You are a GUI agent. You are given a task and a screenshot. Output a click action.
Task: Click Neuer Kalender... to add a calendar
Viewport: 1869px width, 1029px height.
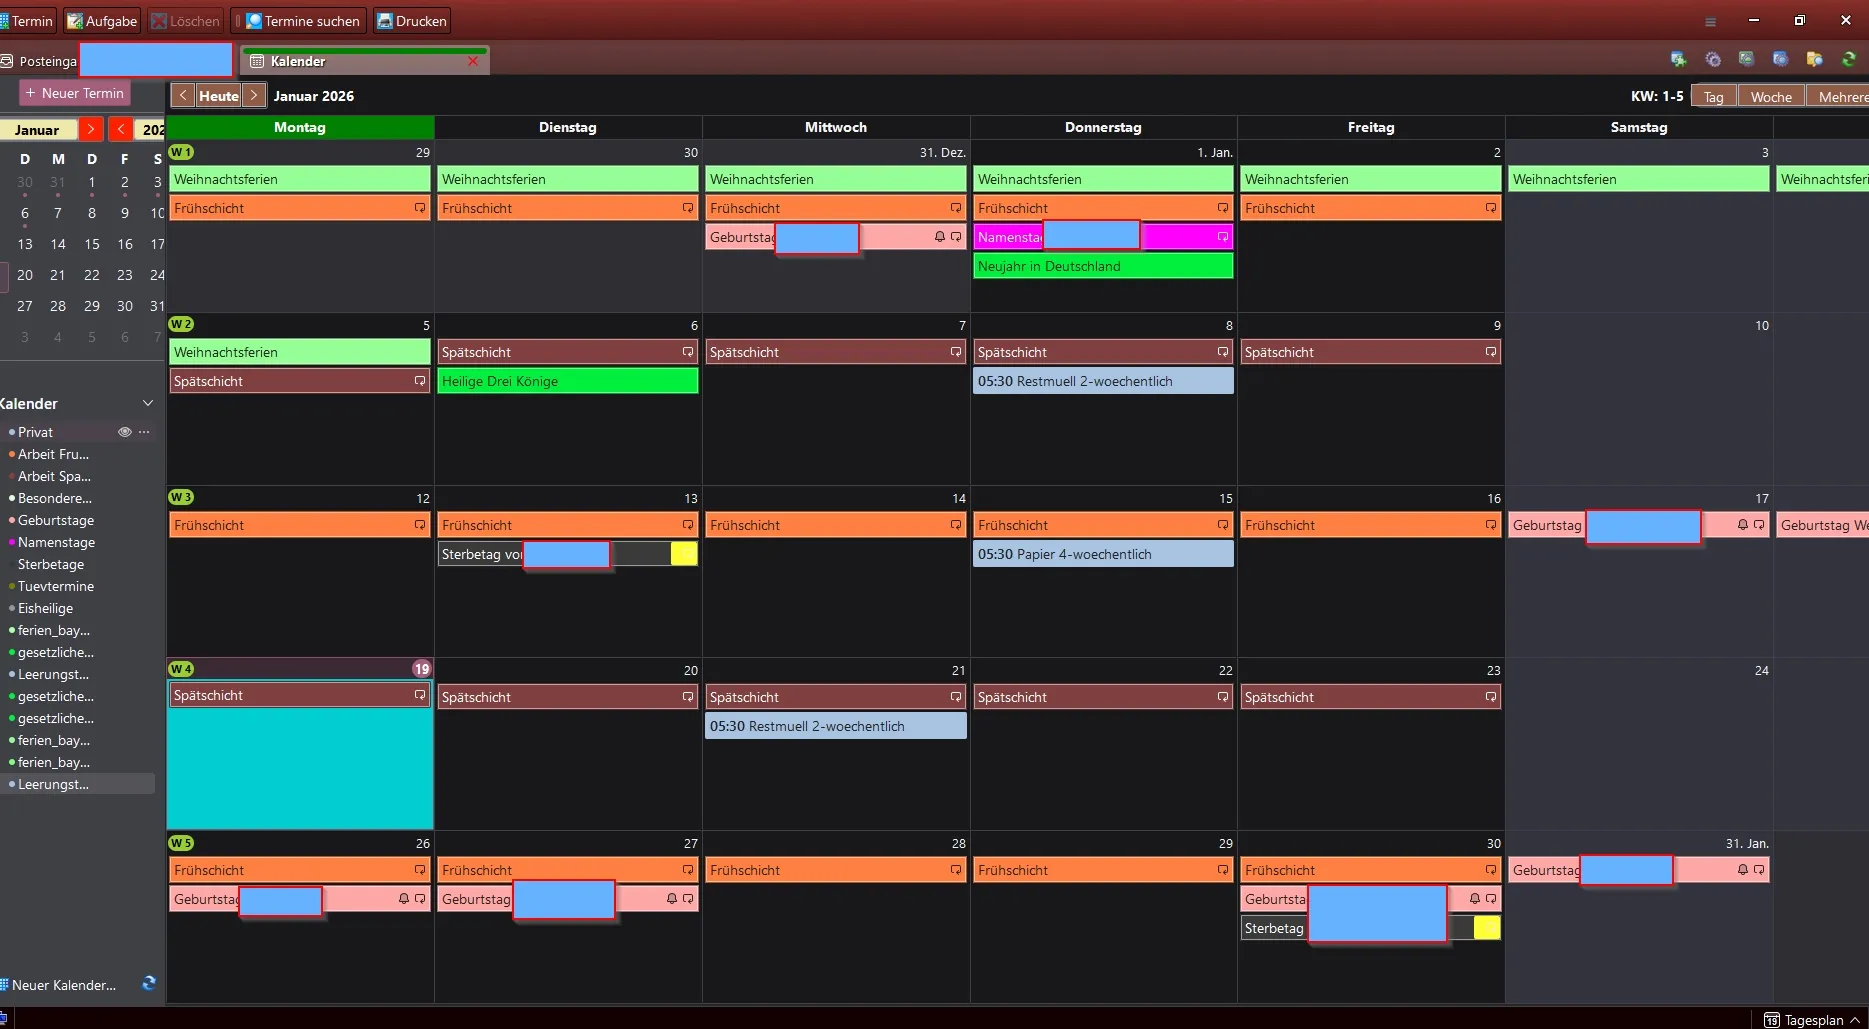58,985
